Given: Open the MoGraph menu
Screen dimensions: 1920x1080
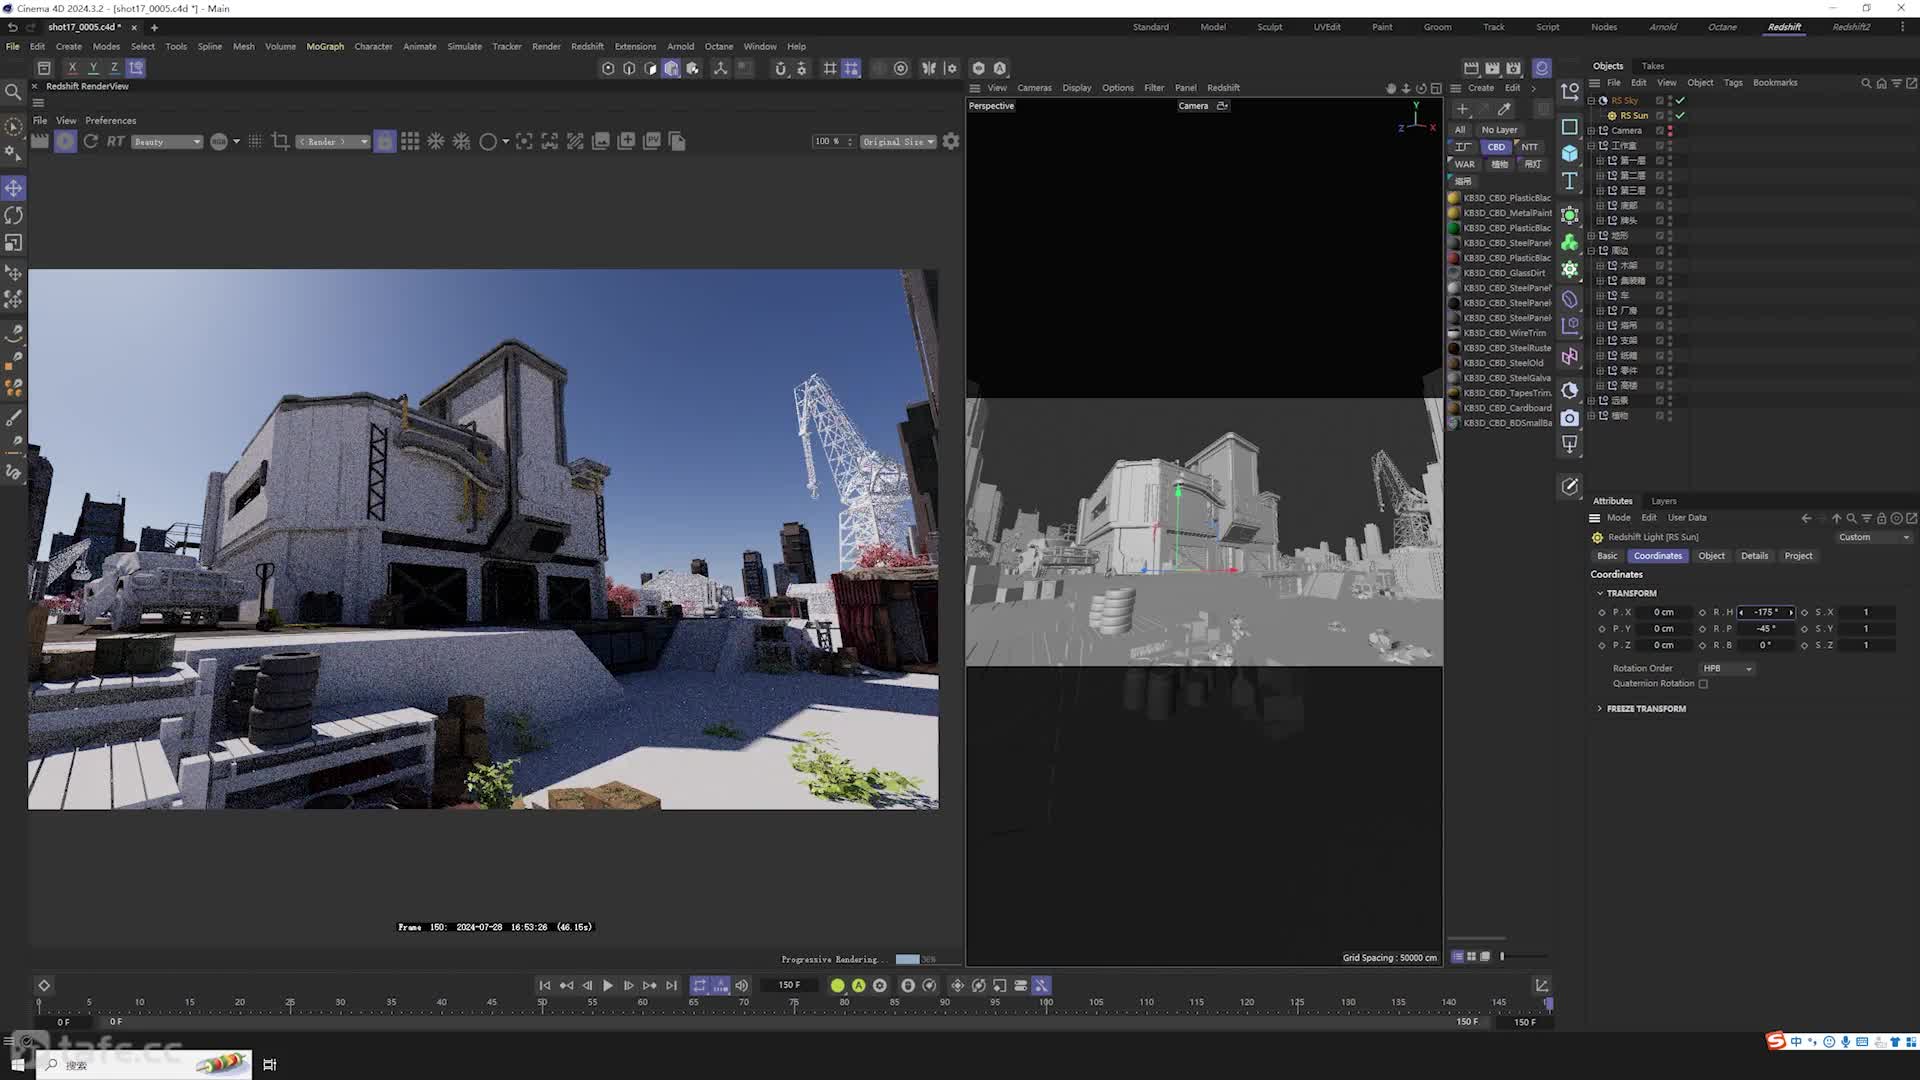Looking at the screenshot, I should point(325,47).
